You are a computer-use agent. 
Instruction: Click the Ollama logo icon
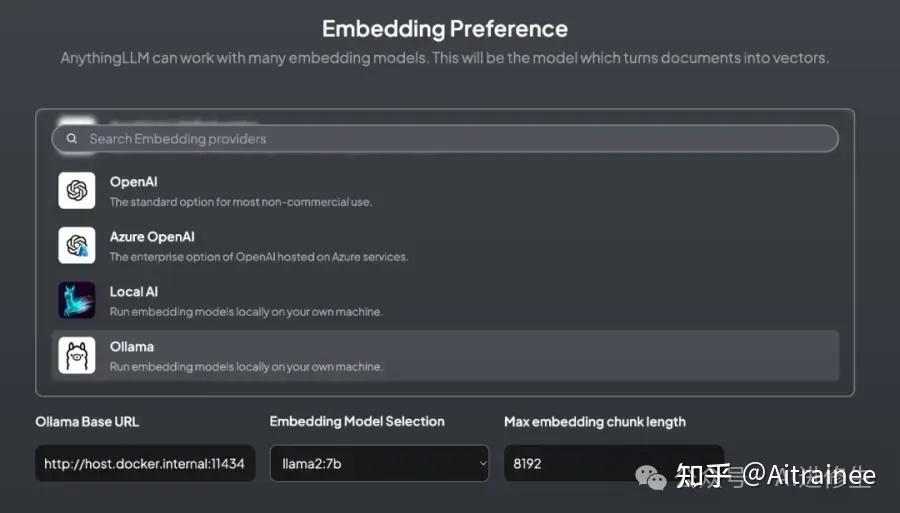77,355
